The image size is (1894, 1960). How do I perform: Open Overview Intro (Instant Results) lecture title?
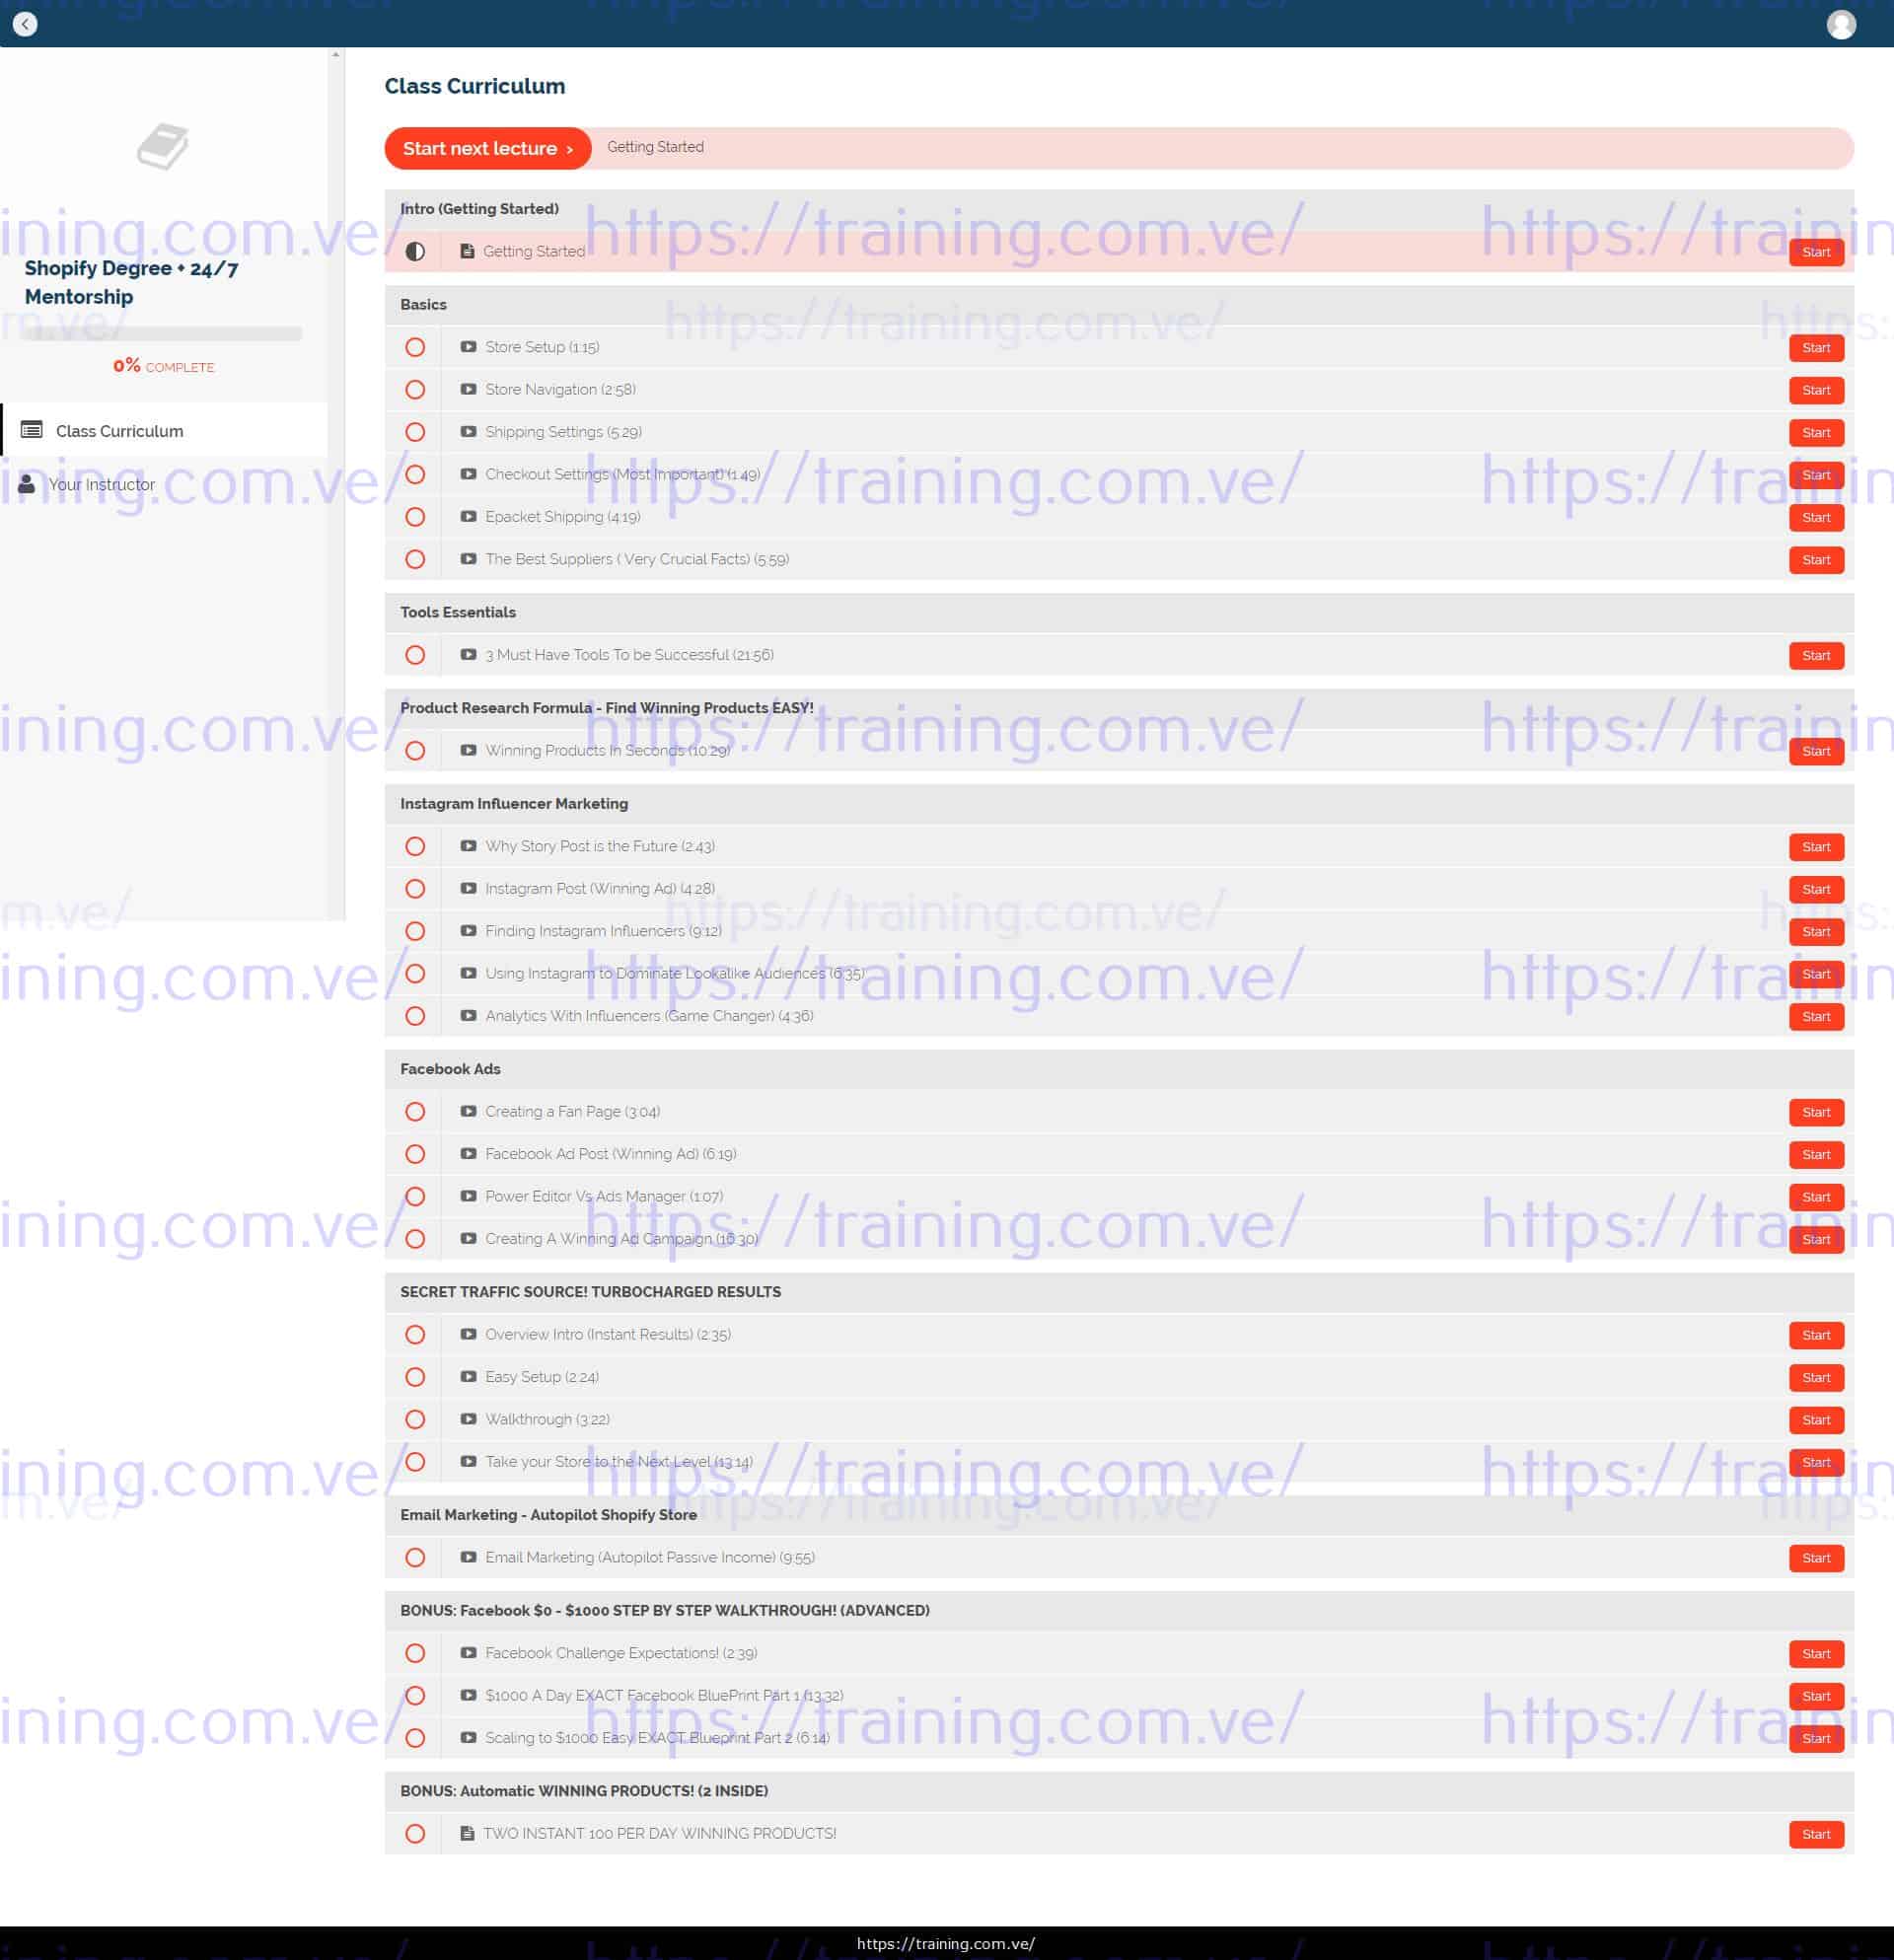(608, 1334)
